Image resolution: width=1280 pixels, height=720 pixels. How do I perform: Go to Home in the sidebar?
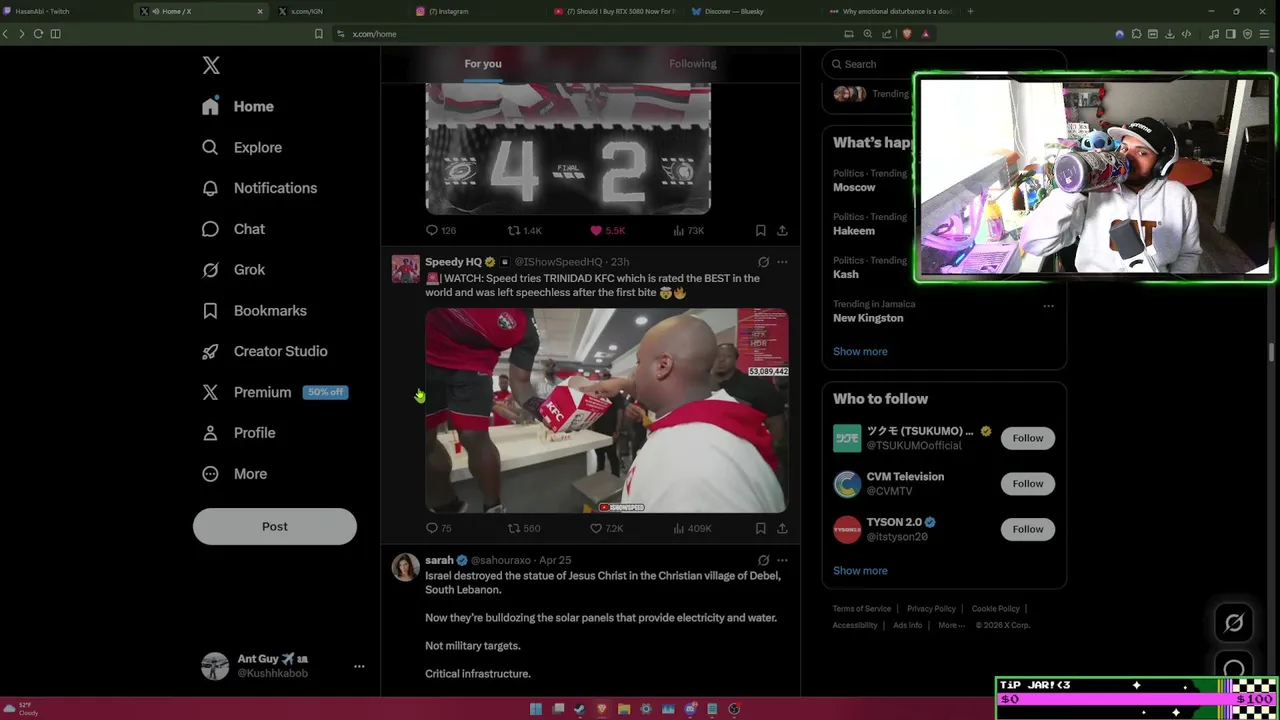[x=238, y=106]
